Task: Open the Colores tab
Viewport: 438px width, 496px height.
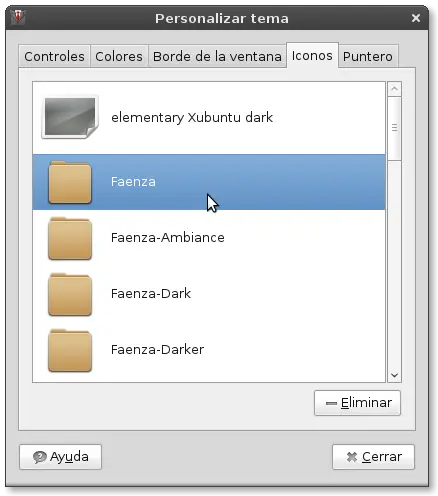Action: pyautogui.click(x=119, y=56)
